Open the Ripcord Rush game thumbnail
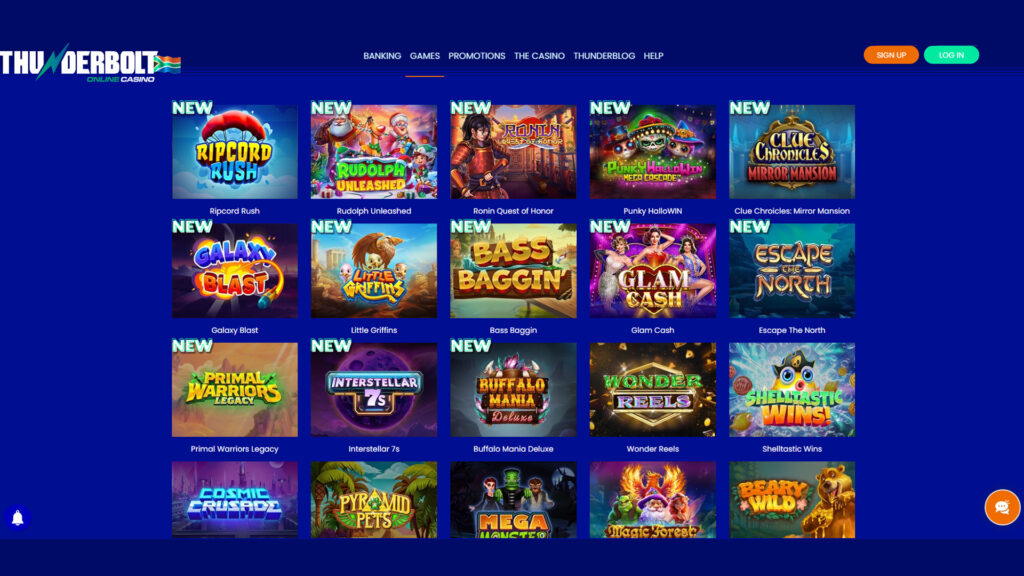 tap(234, 152)
